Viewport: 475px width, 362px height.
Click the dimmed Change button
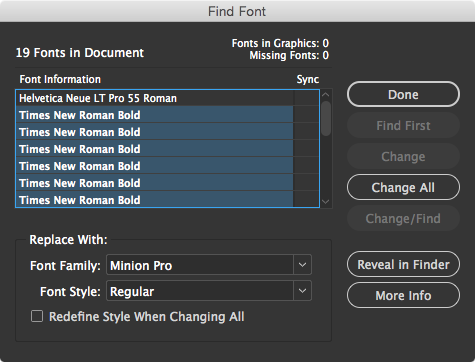click(x=403, y=156)
